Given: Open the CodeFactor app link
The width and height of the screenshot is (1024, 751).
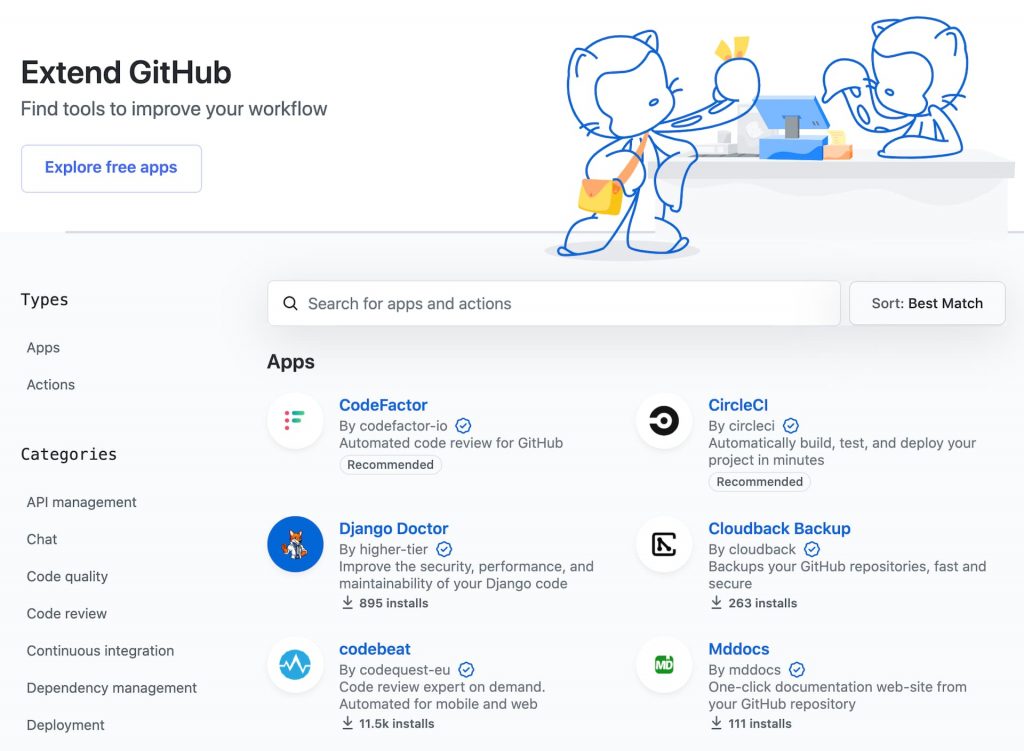Looking at the screenshot, I should click(383, 405).
